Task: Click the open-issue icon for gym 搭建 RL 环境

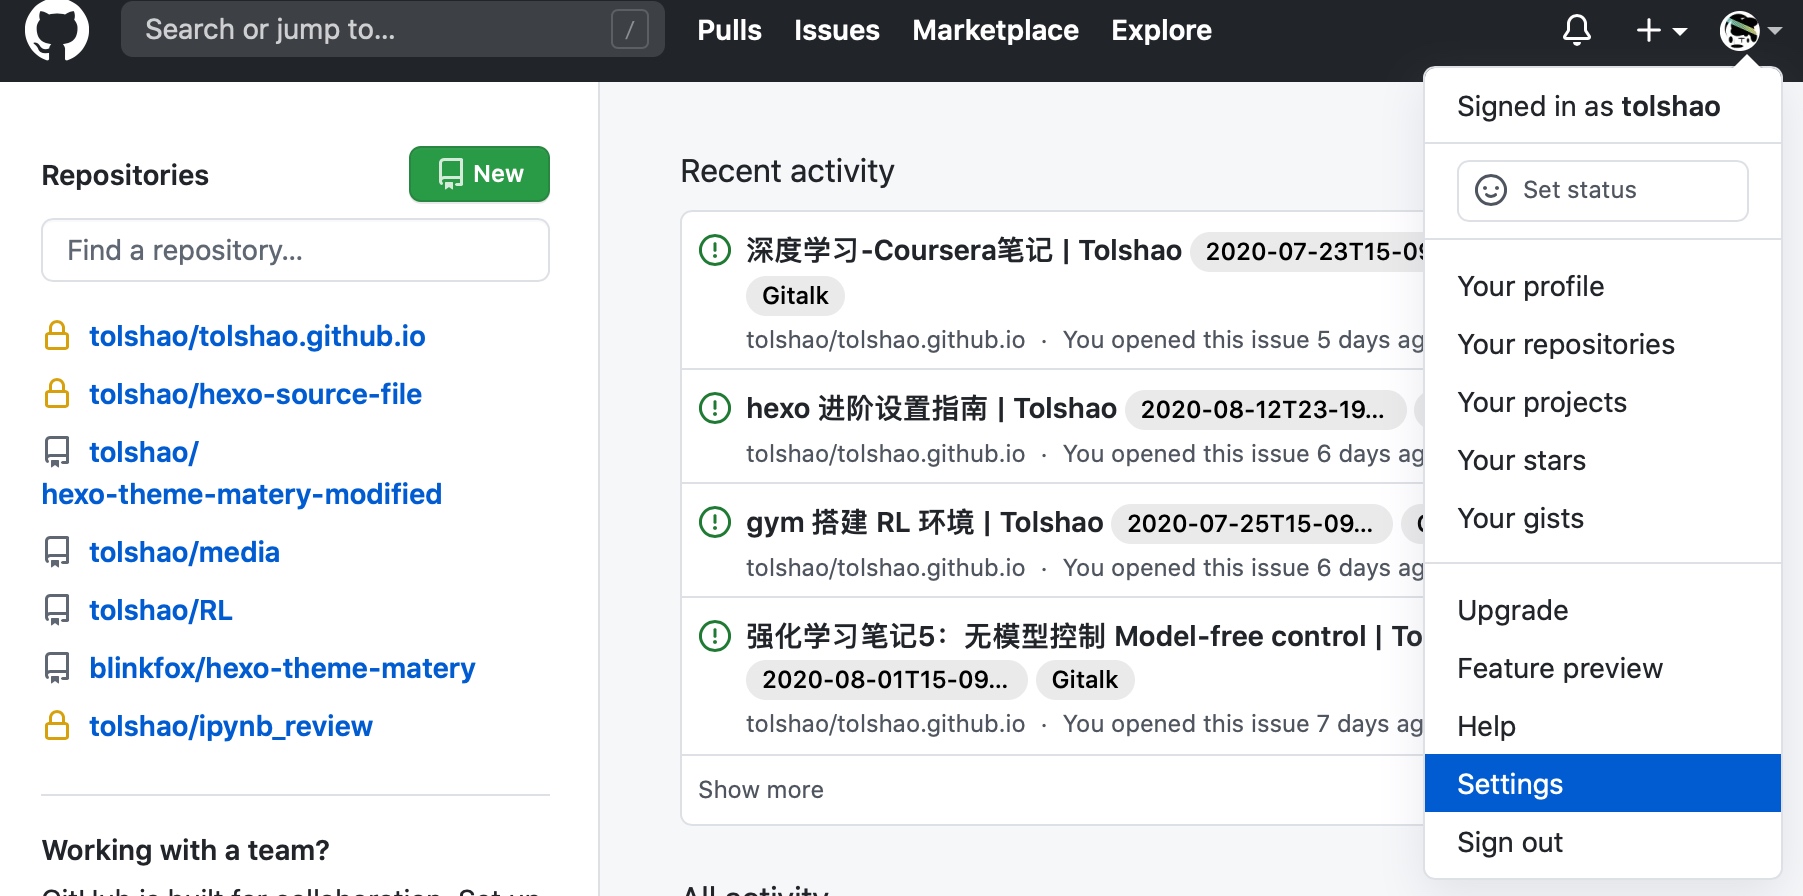Action: (714, 522)
